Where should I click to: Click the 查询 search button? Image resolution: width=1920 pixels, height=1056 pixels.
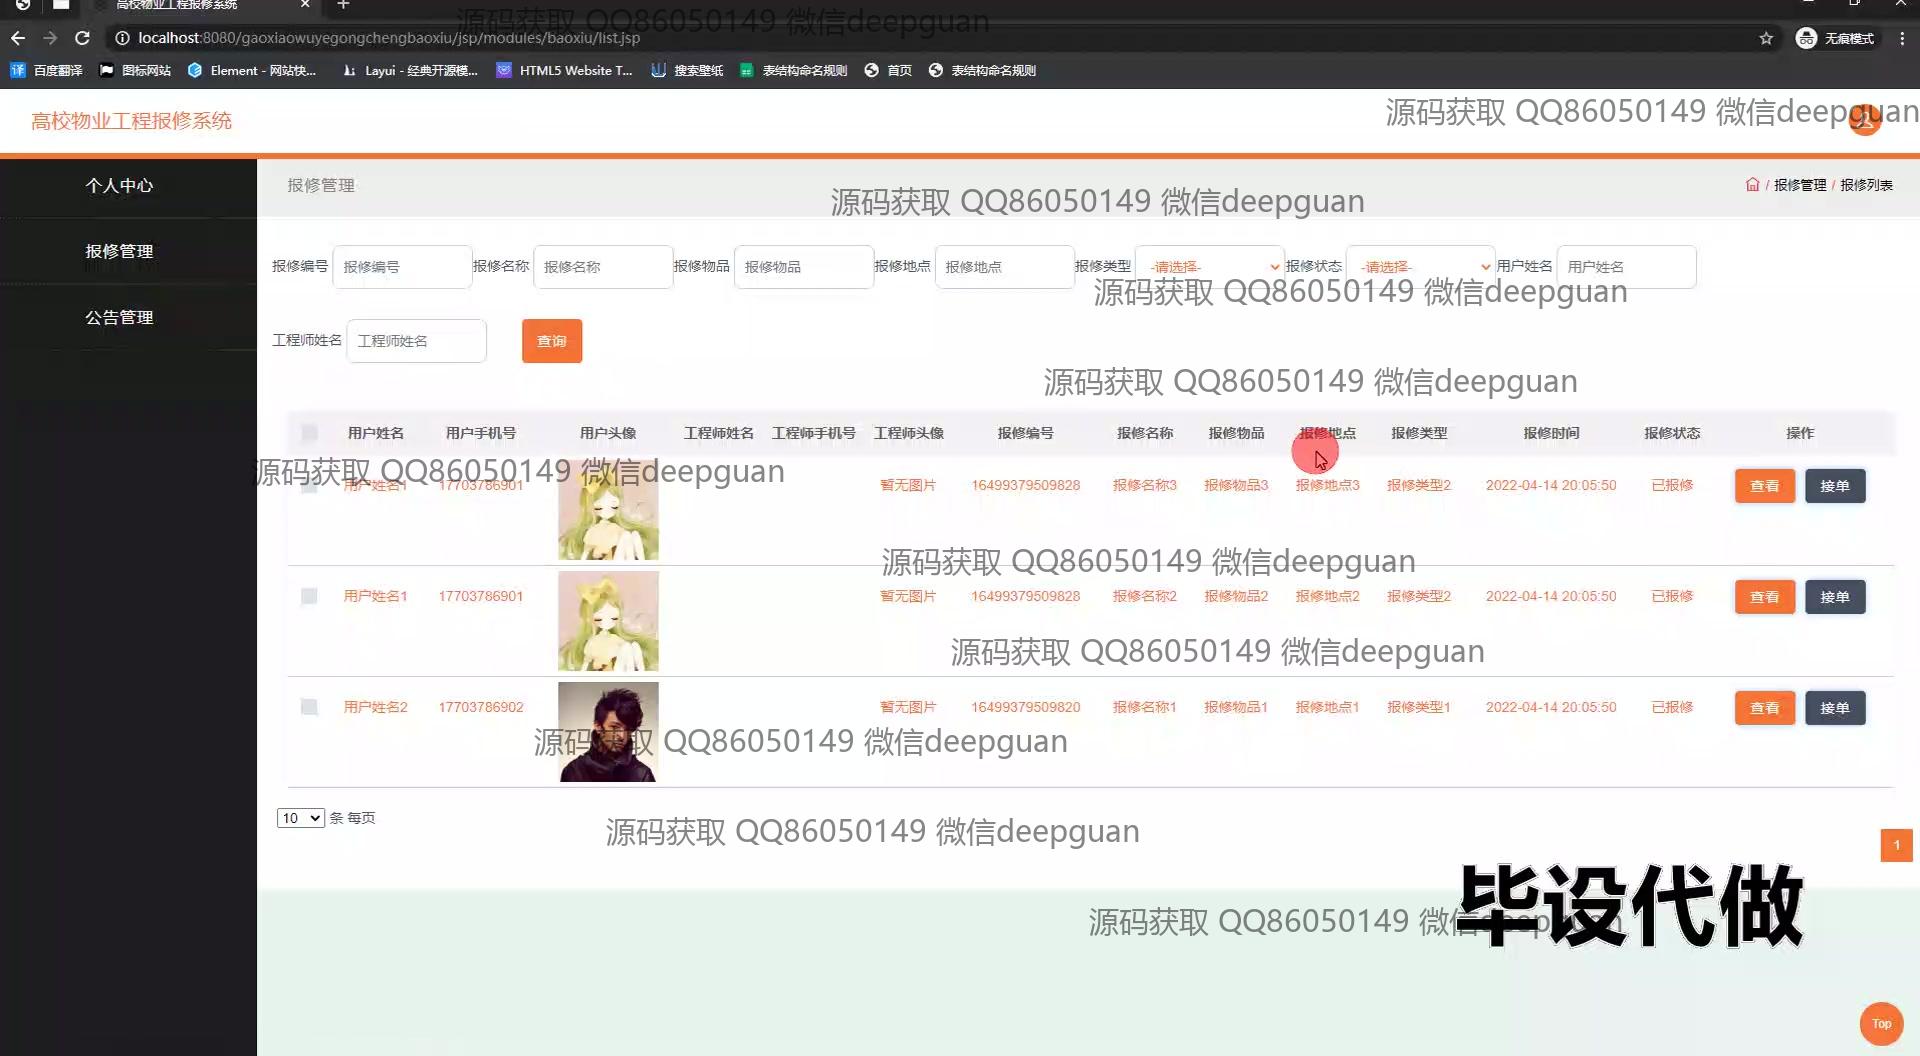click(552, 341)
